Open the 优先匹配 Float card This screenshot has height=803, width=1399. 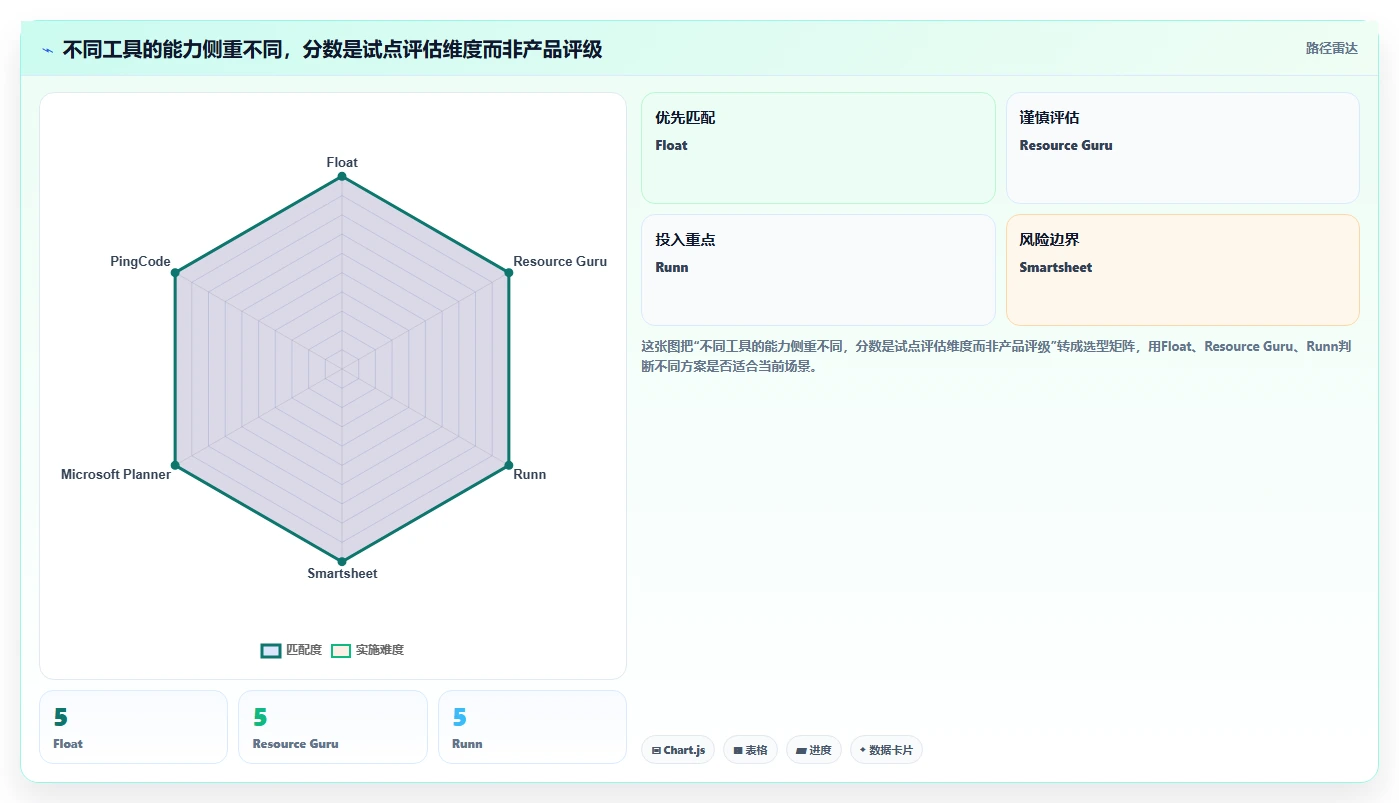pos(818,148)
